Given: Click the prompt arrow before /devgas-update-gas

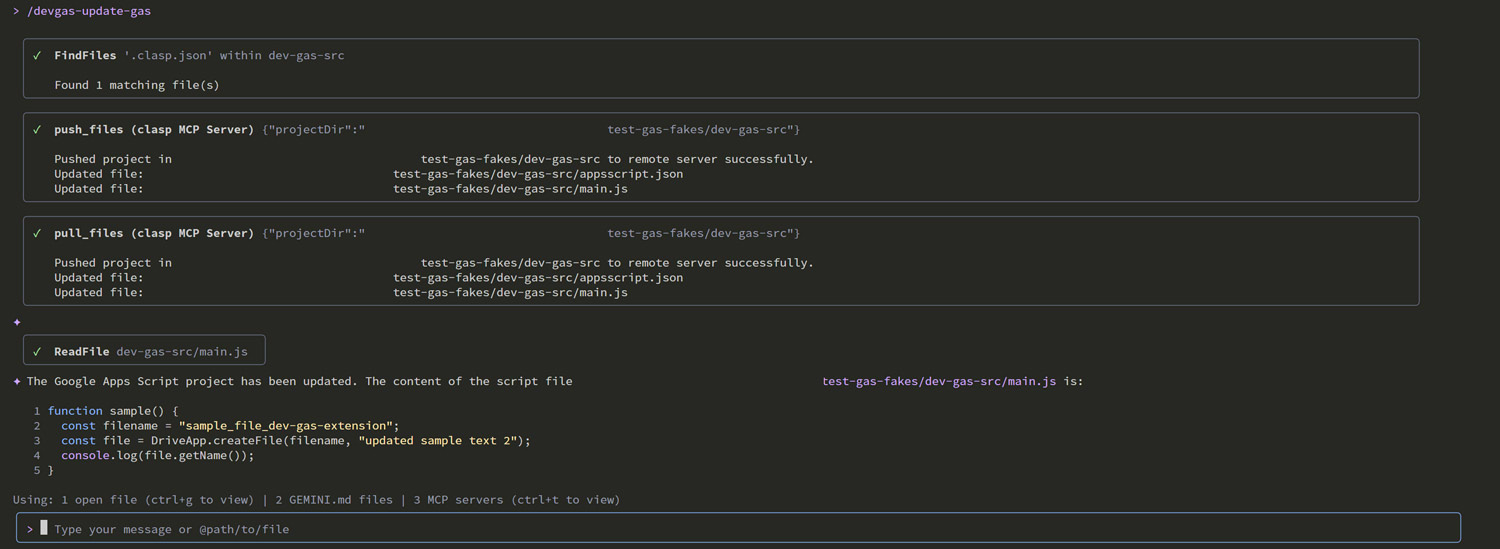Looking at the screenshot, I should tap(16, 11).
